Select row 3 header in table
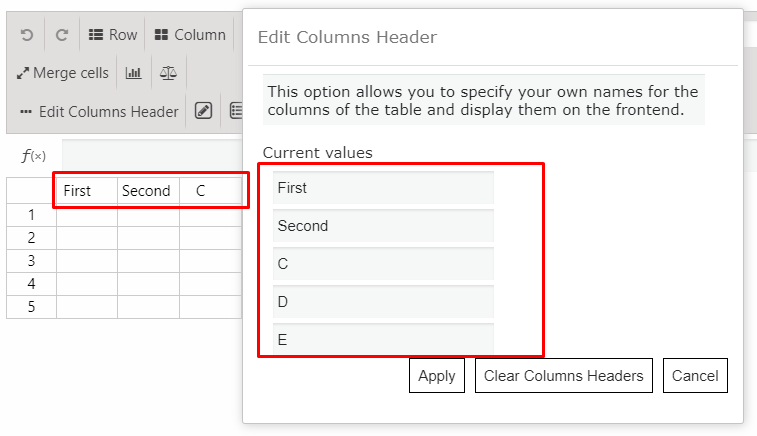The width and height of the screenshot is (757, 436). (31, 261)
